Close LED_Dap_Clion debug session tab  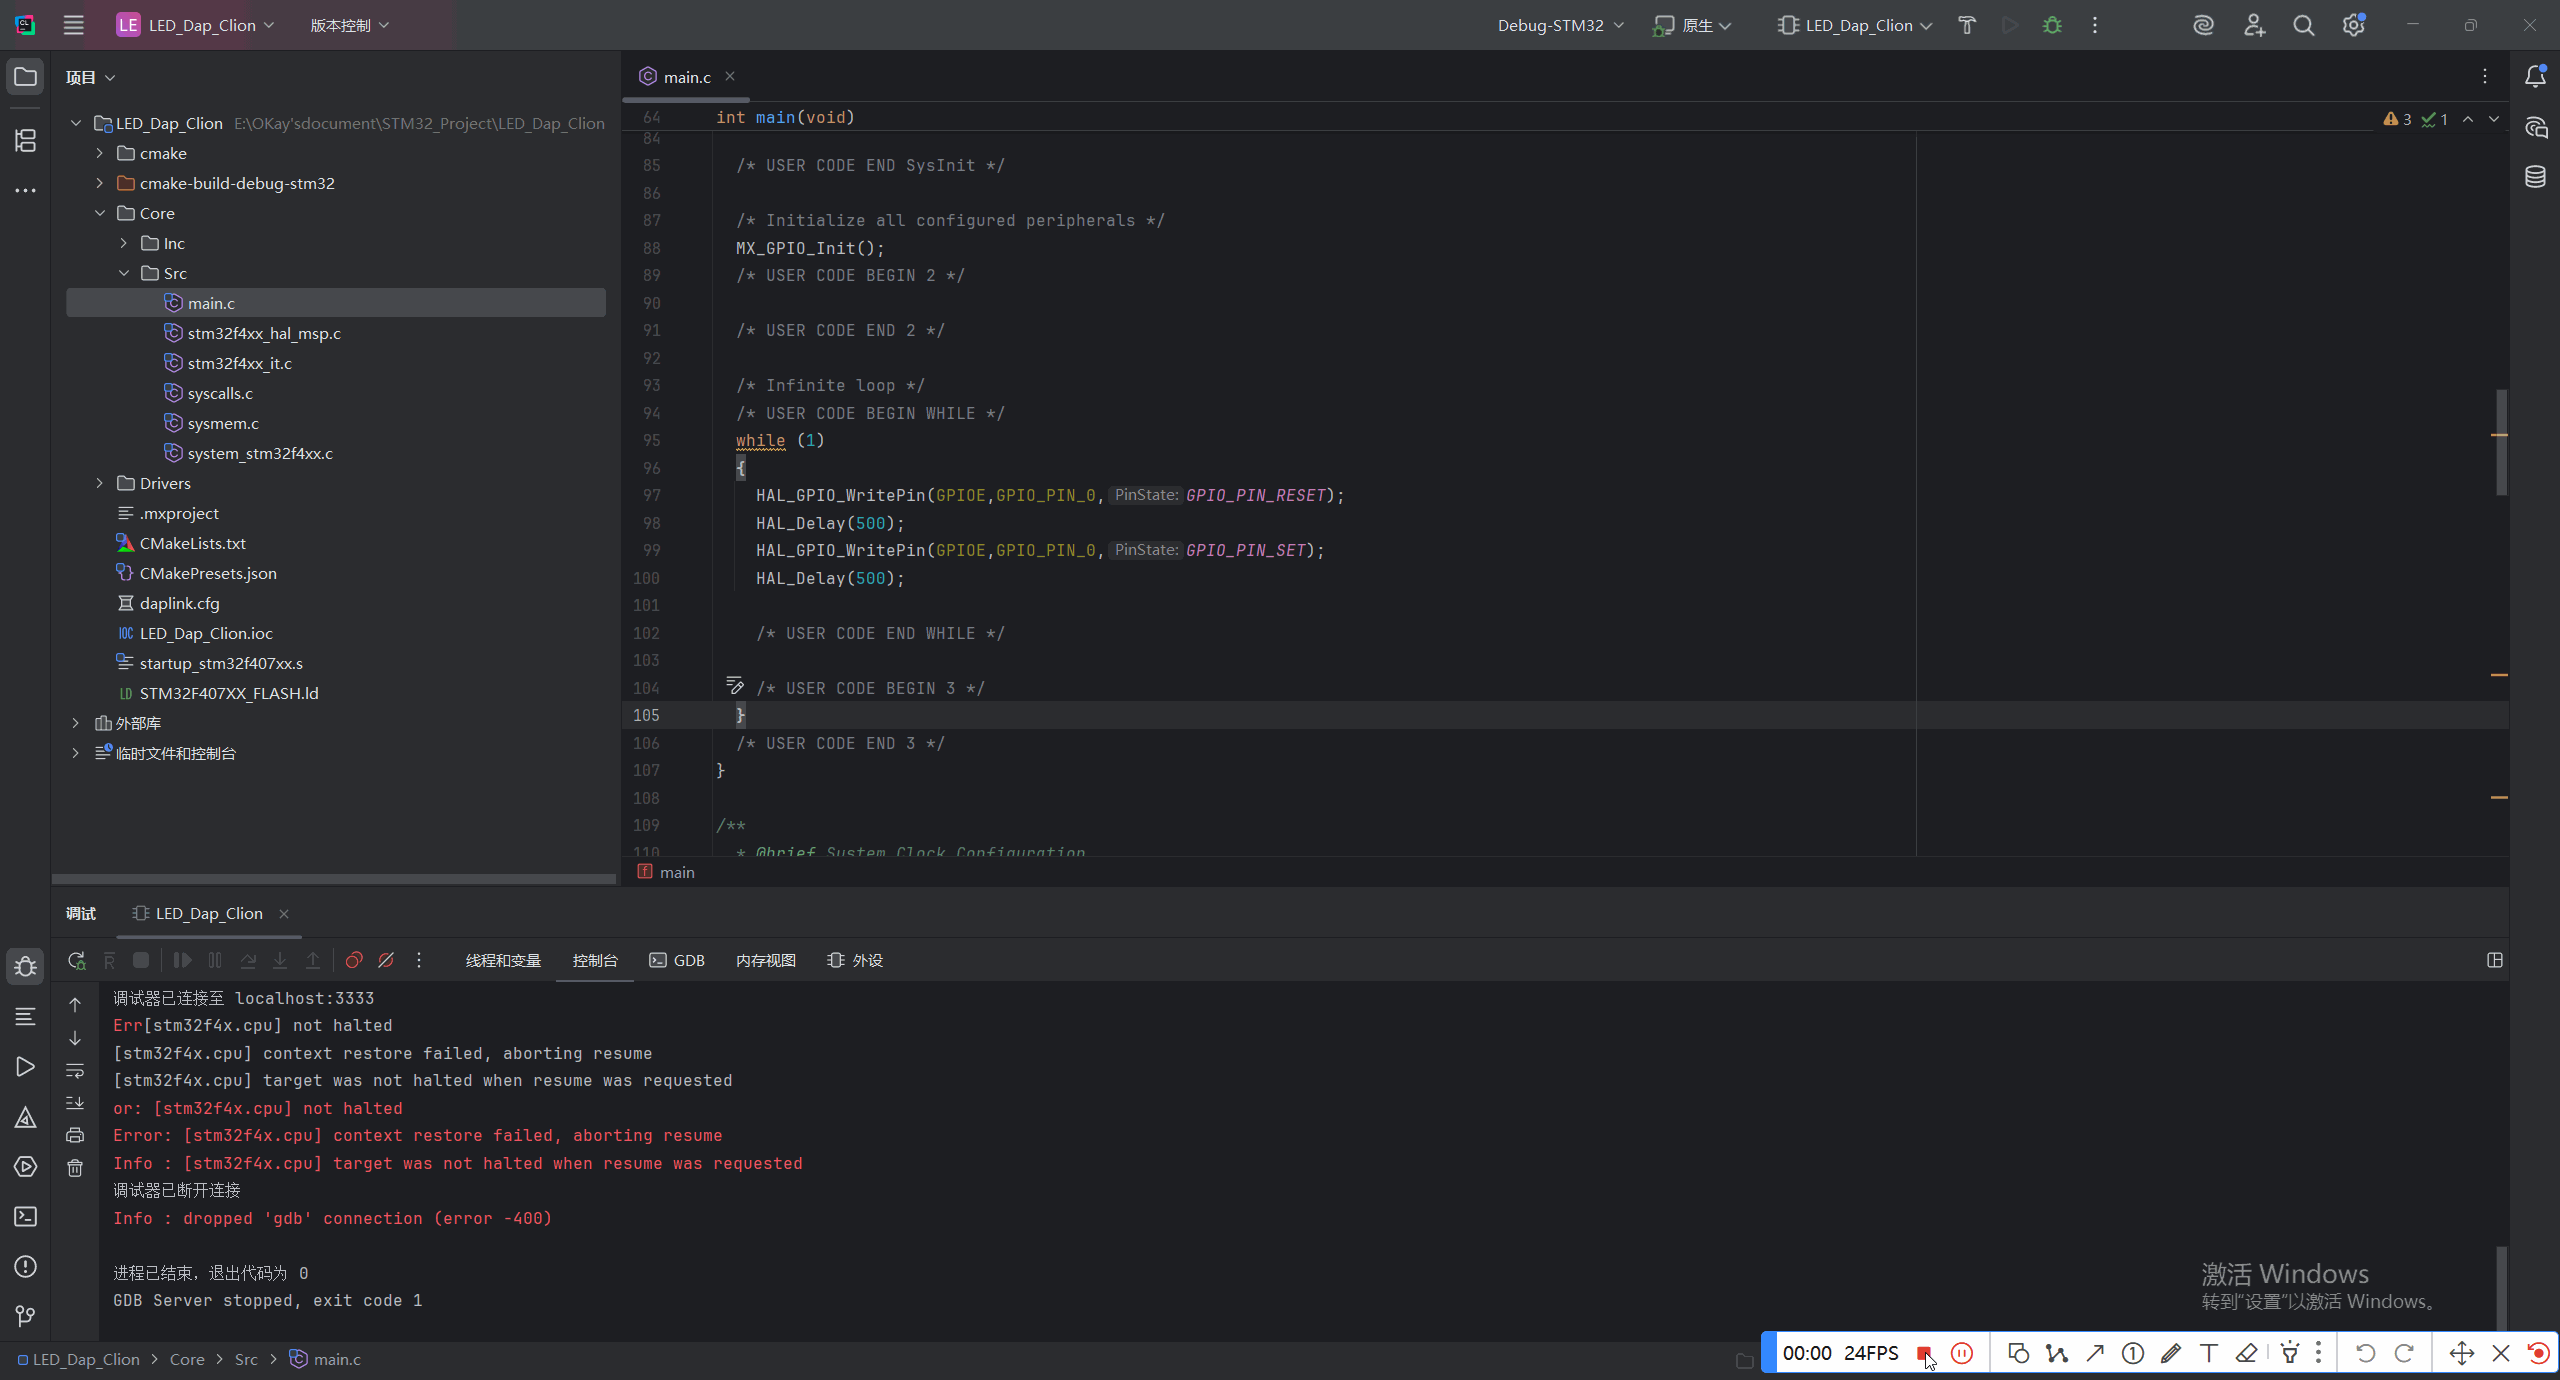pos(284,913)
